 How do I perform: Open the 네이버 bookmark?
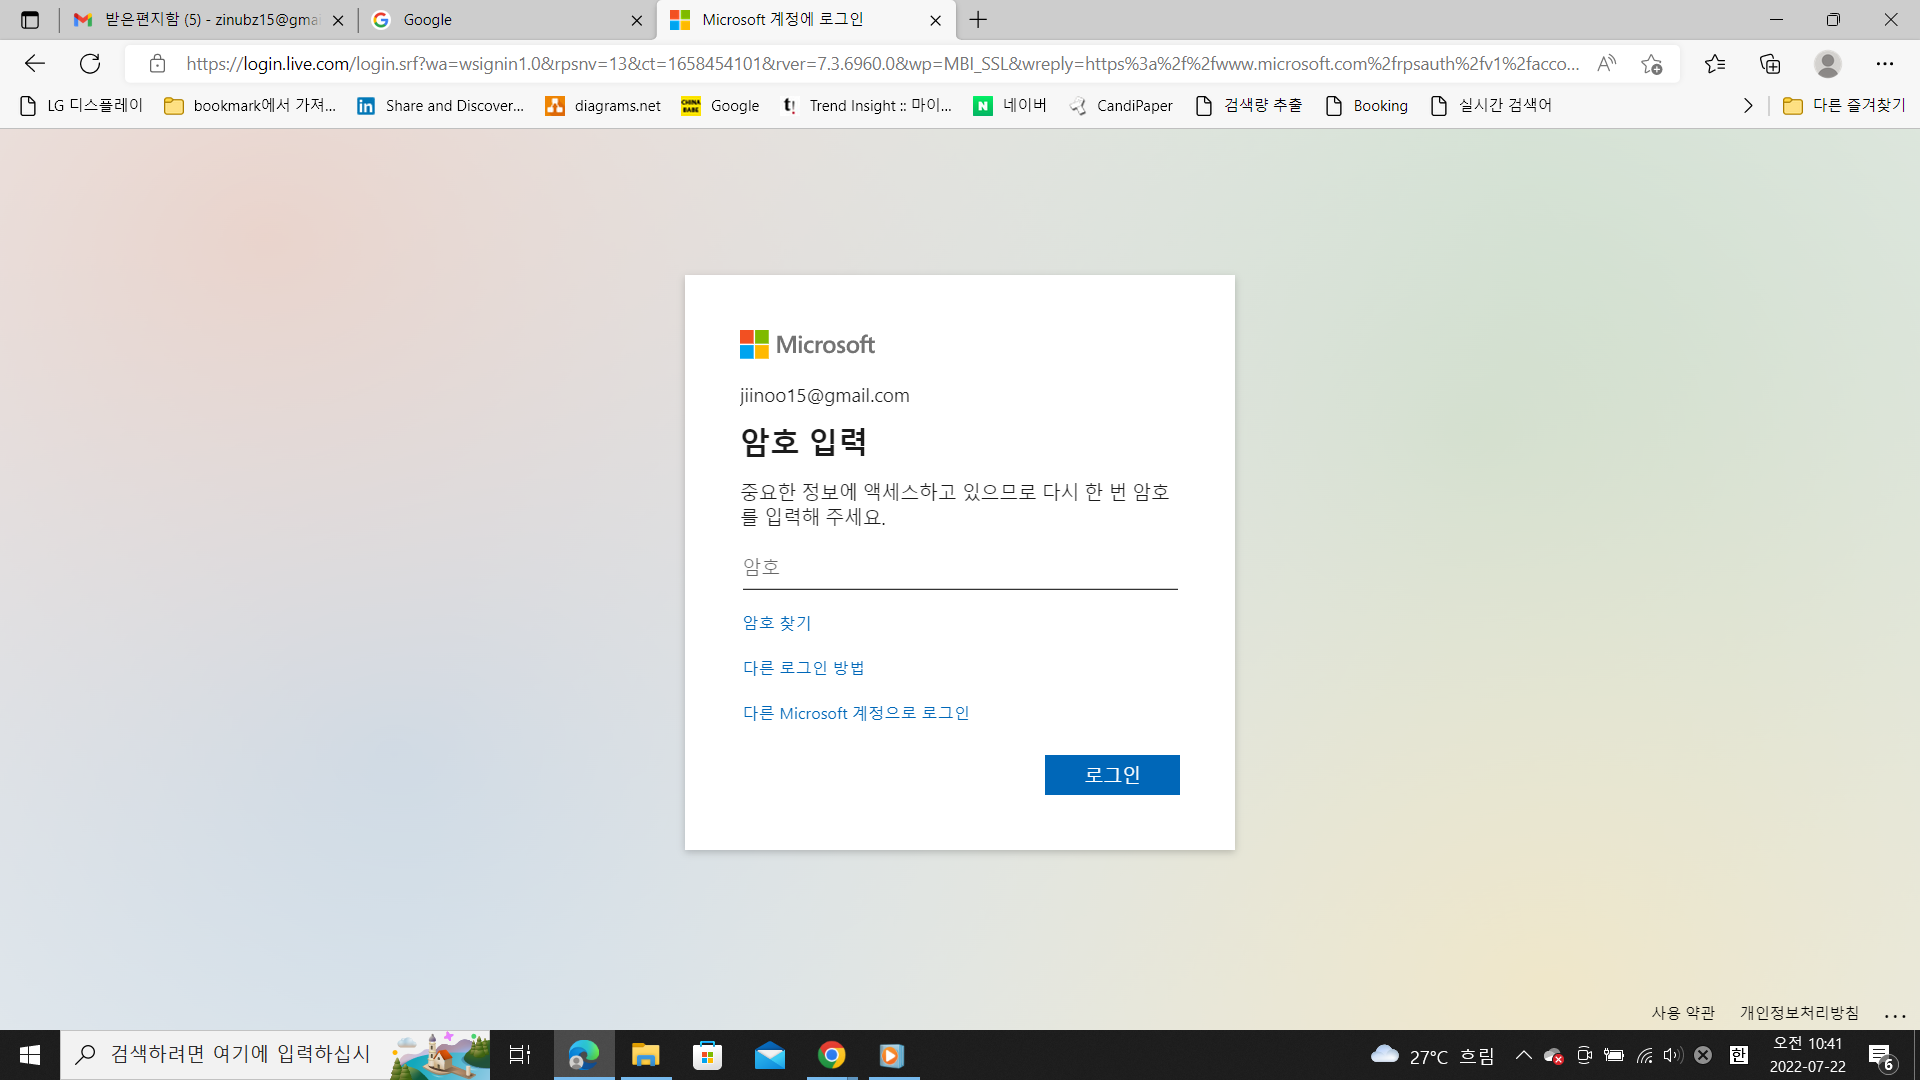point(1010,106)
